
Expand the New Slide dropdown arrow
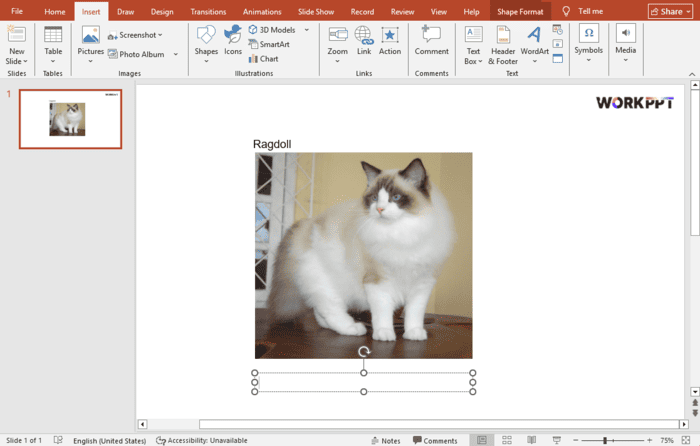pyautogui.click(x=25, y=62)
